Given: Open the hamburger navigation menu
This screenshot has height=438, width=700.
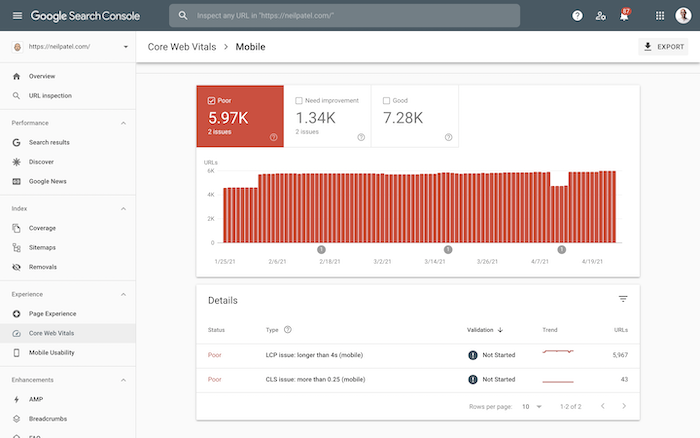Looking at the screenshot, I should [17, 16].
